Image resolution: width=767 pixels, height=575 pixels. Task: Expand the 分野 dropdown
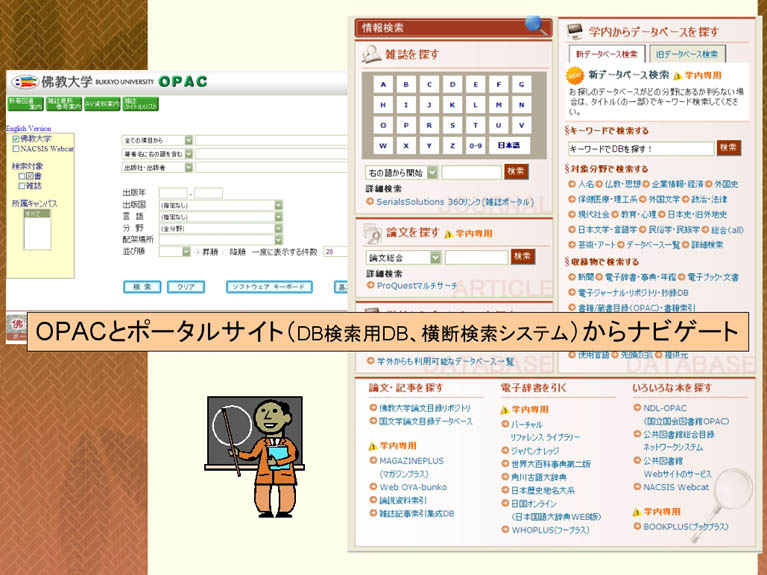click(x=221, y=229)
